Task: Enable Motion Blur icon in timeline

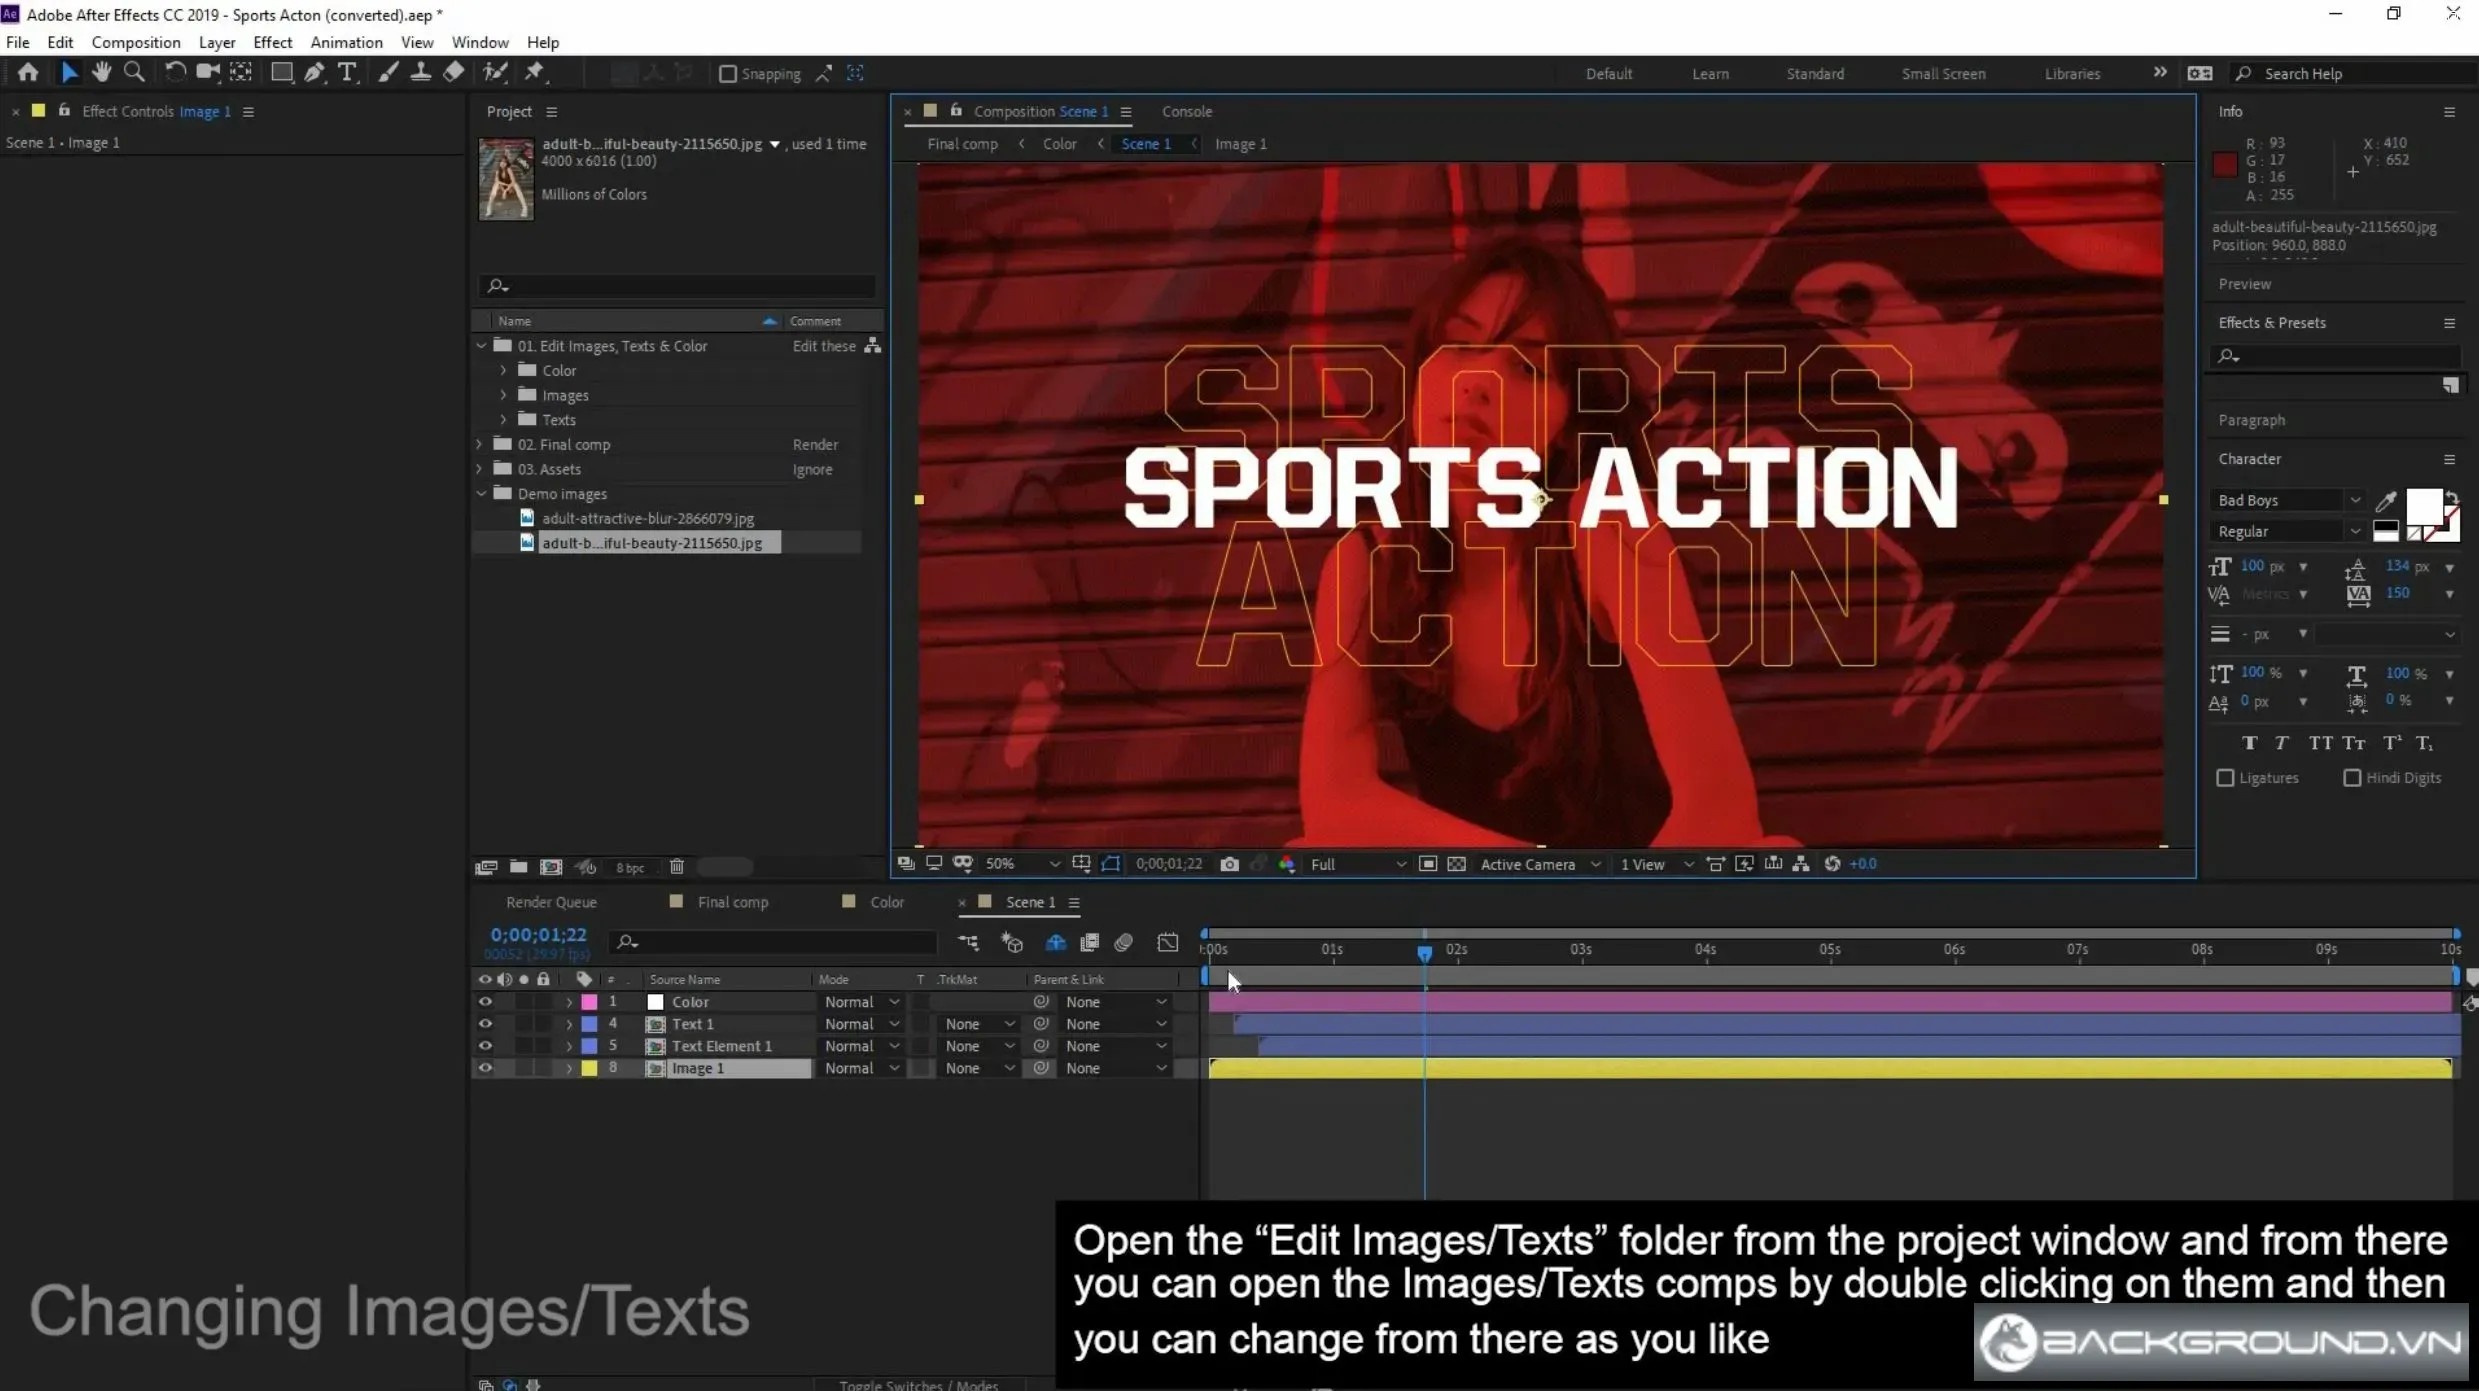Action: (x=1124, y=942)
